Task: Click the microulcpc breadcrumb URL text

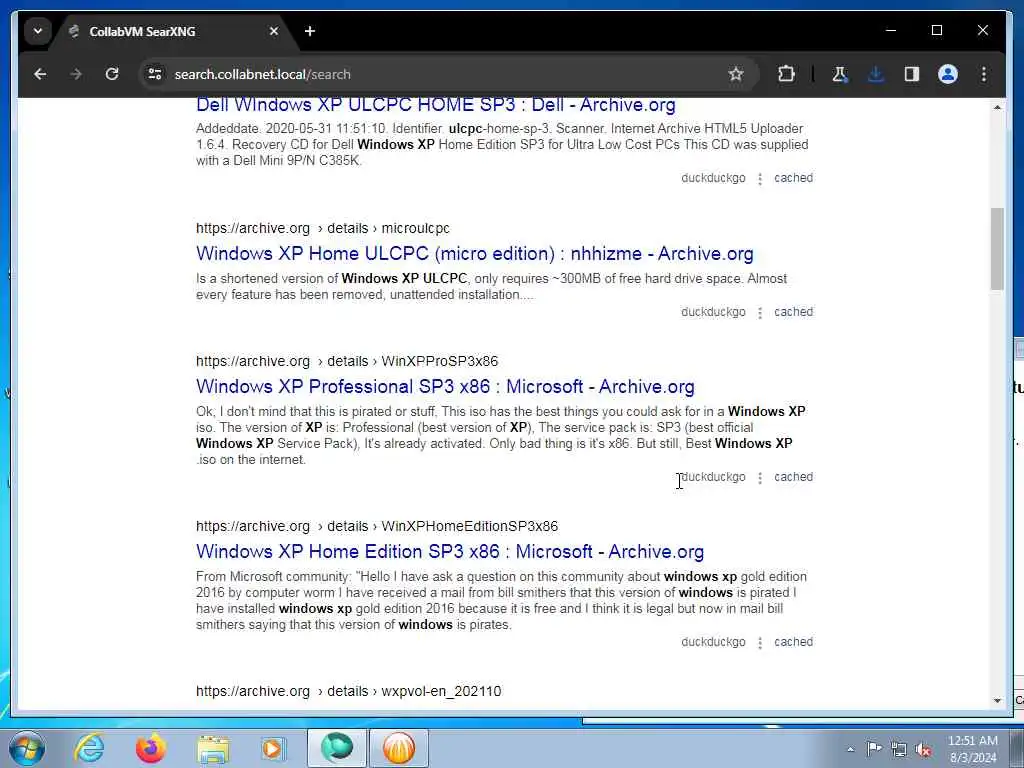Action: coord(323,229)
